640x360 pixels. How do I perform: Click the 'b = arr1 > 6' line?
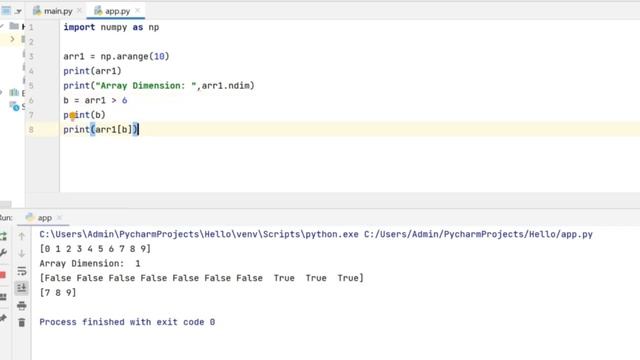coord(95,100)
